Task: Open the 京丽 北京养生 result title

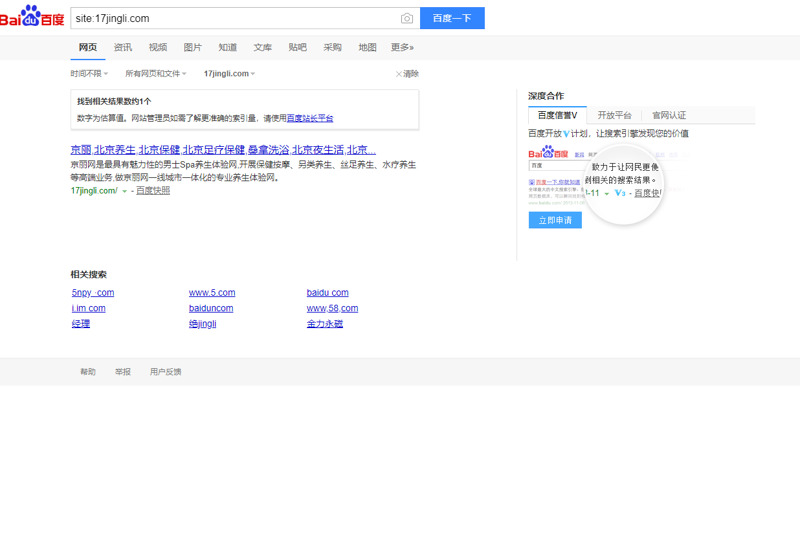Action: pos(223,150)
